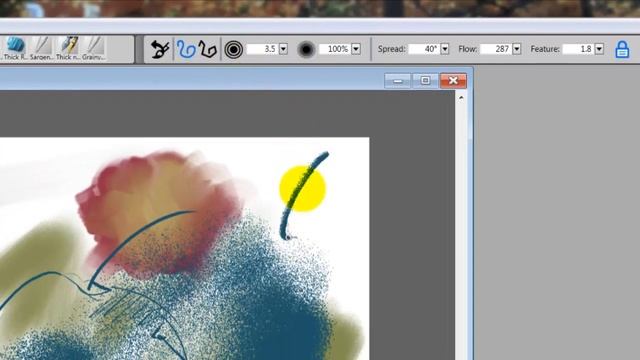Open the Flow dropdown arrow
640x360 pixels.
click(517, 49)
